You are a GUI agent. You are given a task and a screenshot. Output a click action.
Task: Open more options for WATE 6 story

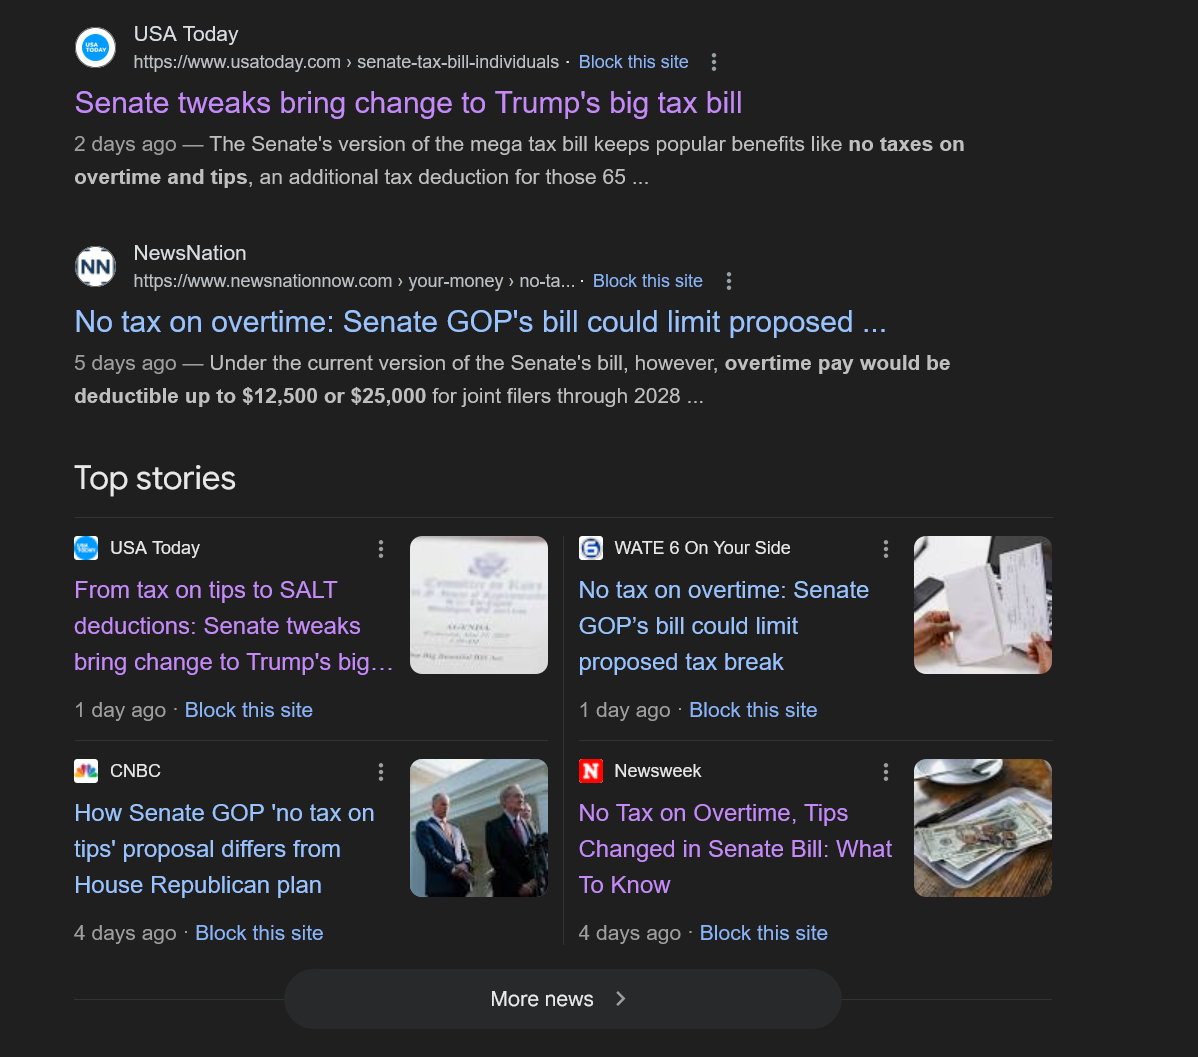point(886,549)
